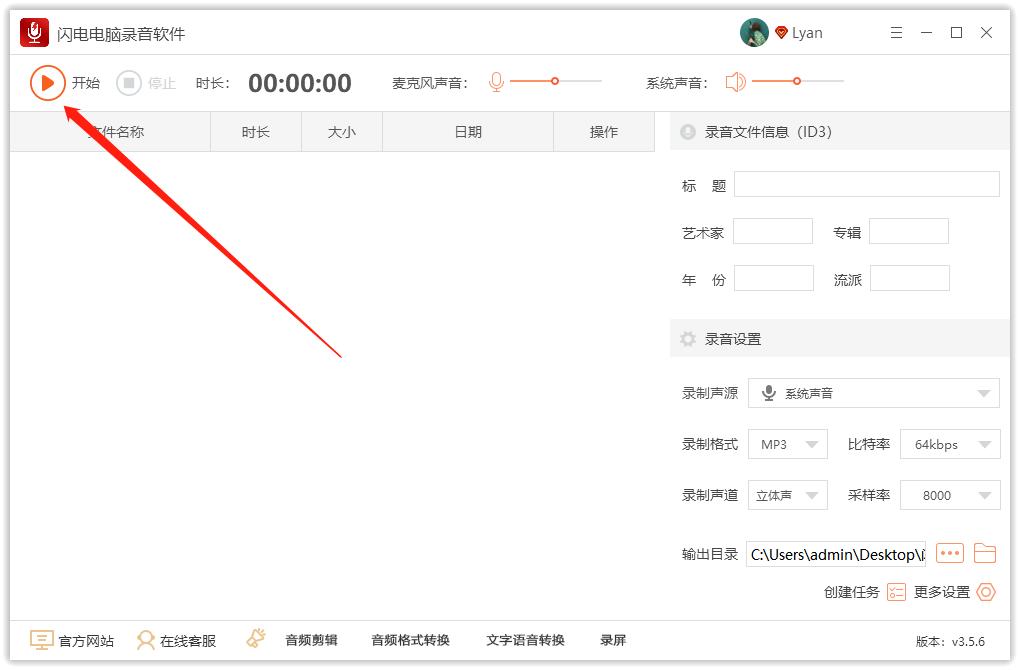1020x670 pixels.
Task: Click the microphone icon beside 麦克风声音
Action: (x=496, y=83)
